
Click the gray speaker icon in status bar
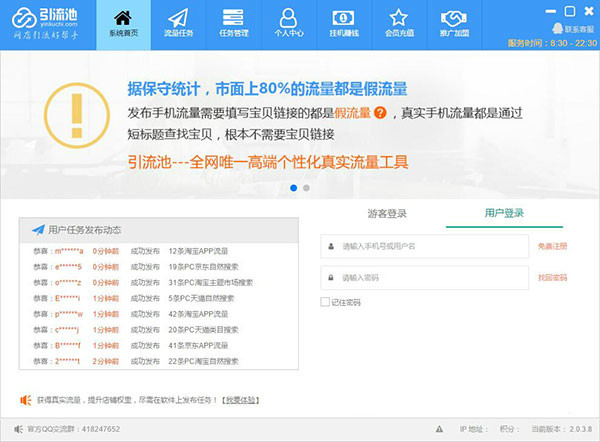pos(18,429)
